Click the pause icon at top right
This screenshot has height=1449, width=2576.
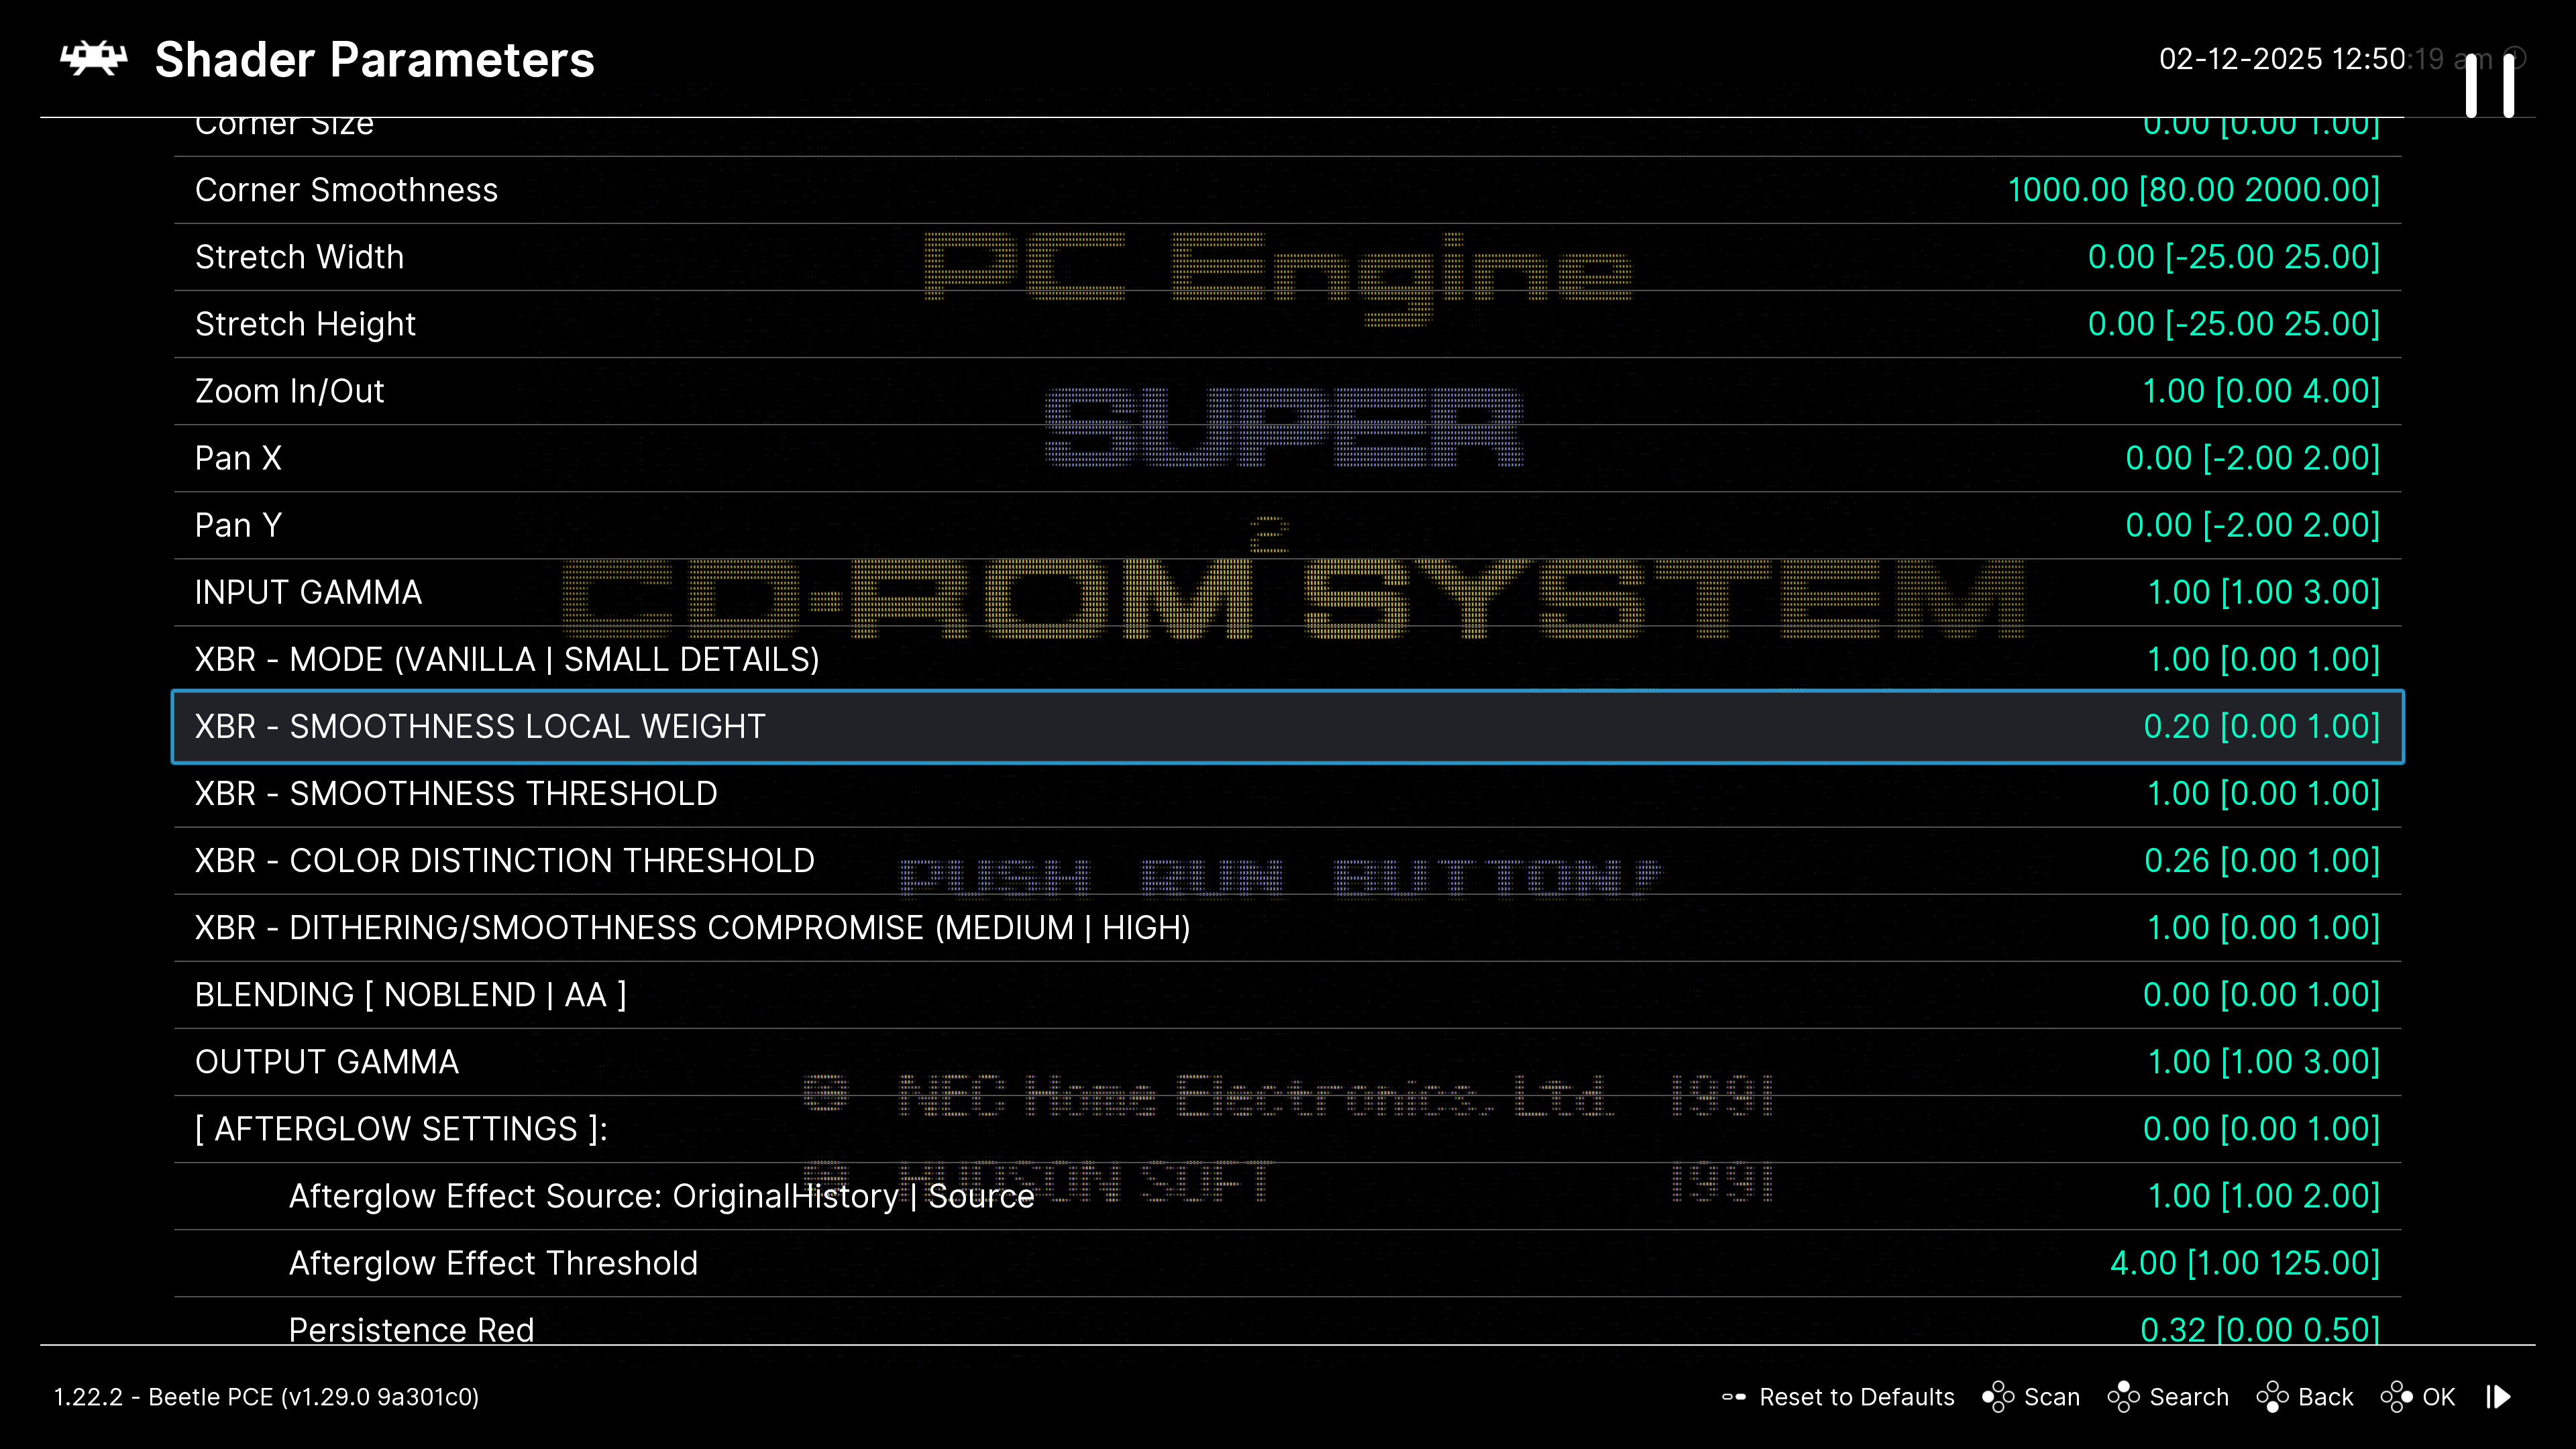pos(2489,86)
